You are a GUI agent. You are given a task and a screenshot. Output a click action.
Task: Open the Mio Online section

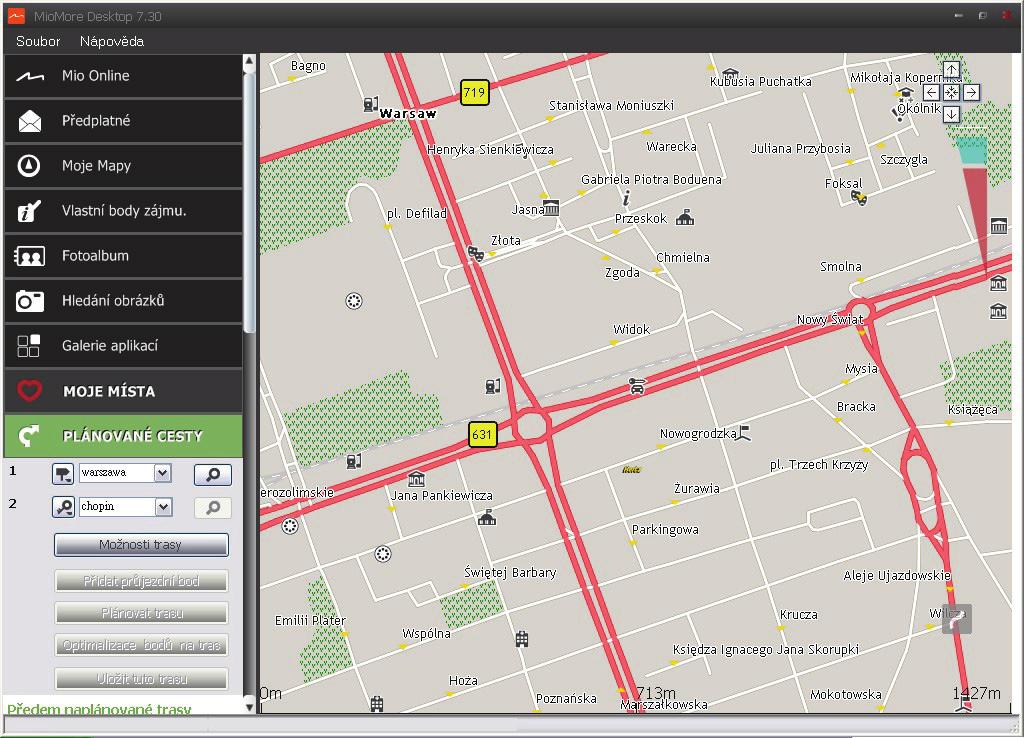(x=123, y=76)
